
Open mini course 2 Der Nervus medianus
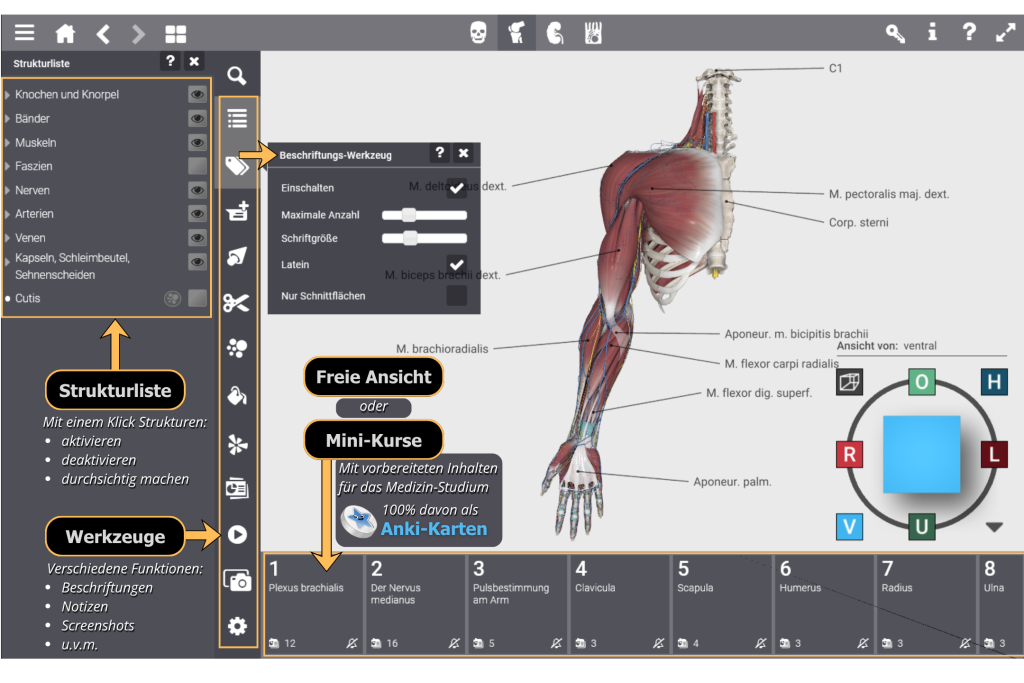point(415,604)
